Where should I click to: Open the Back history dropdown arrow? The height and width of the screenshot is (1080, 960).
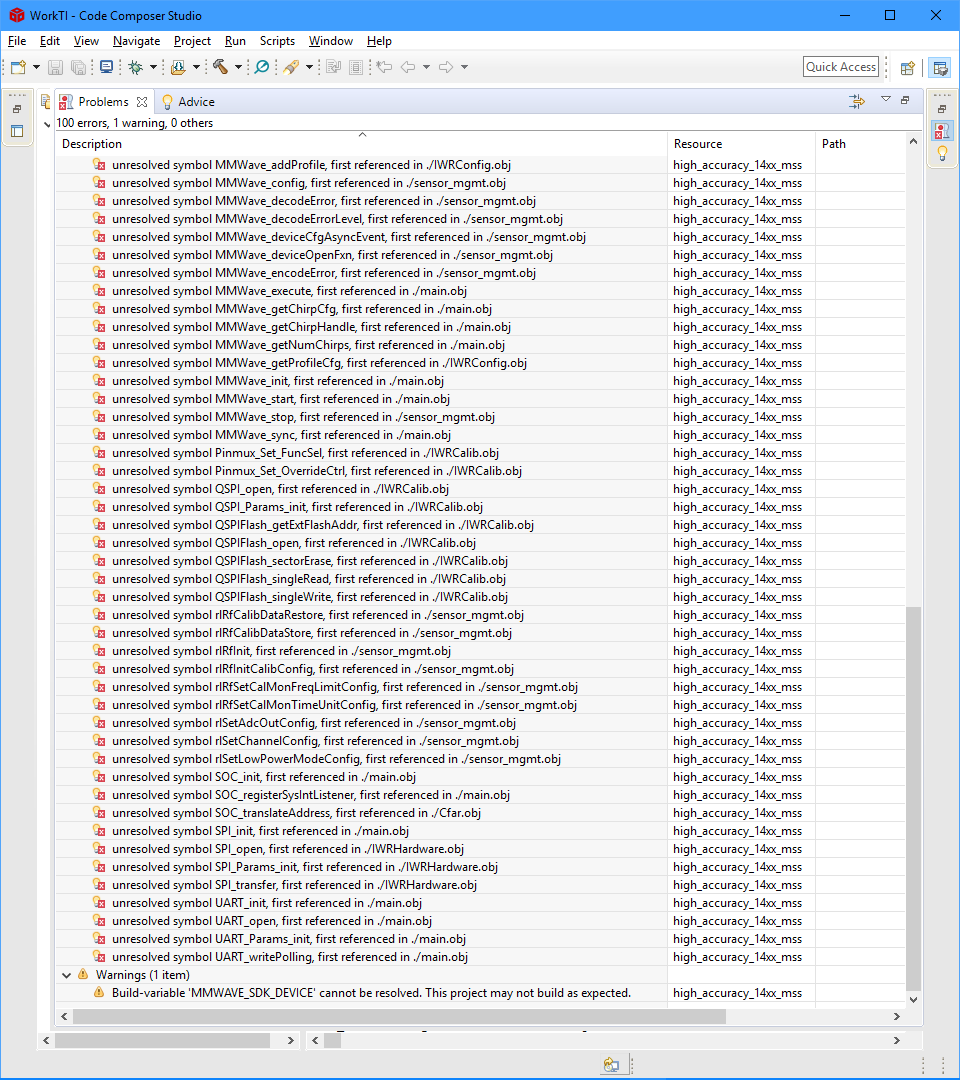coord(426,67)
